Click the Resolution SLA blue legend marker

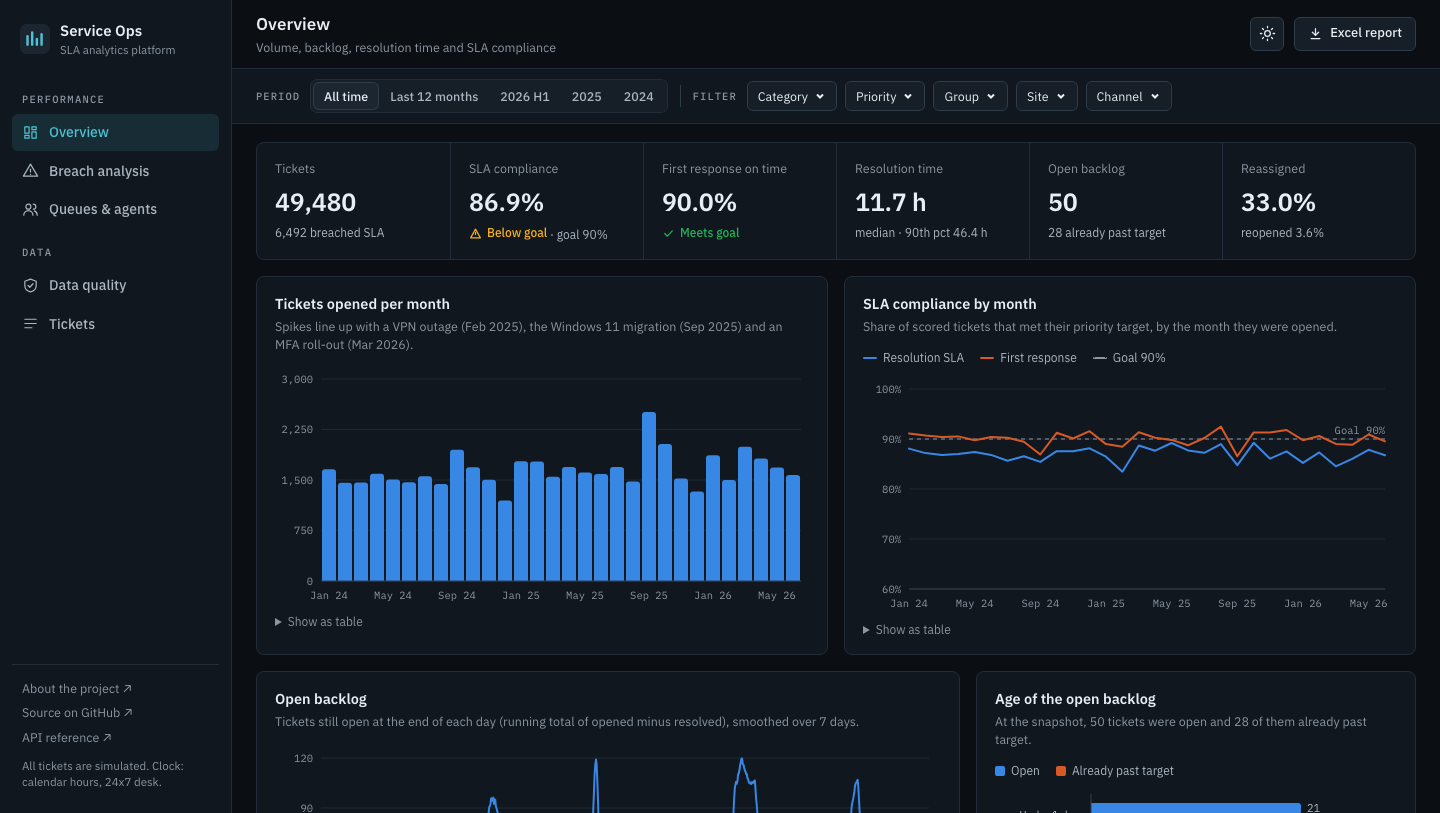pos(870,358)
